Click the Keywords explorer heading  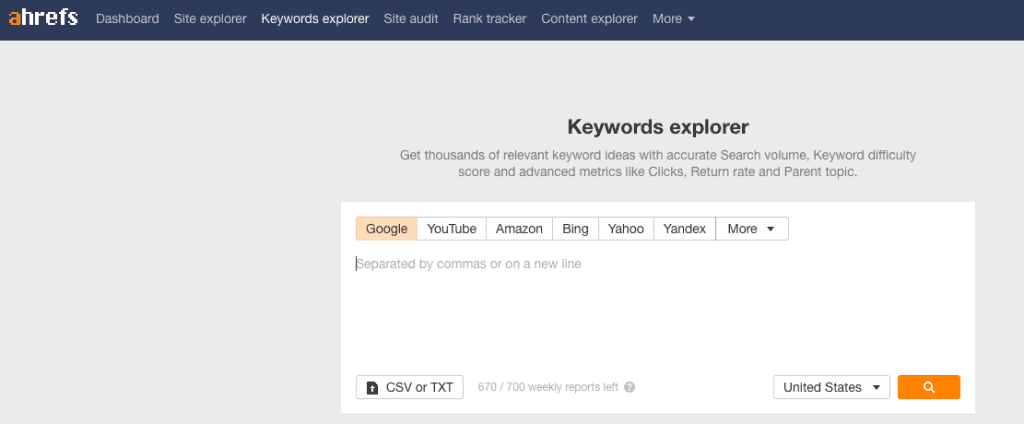click(658, 127)
